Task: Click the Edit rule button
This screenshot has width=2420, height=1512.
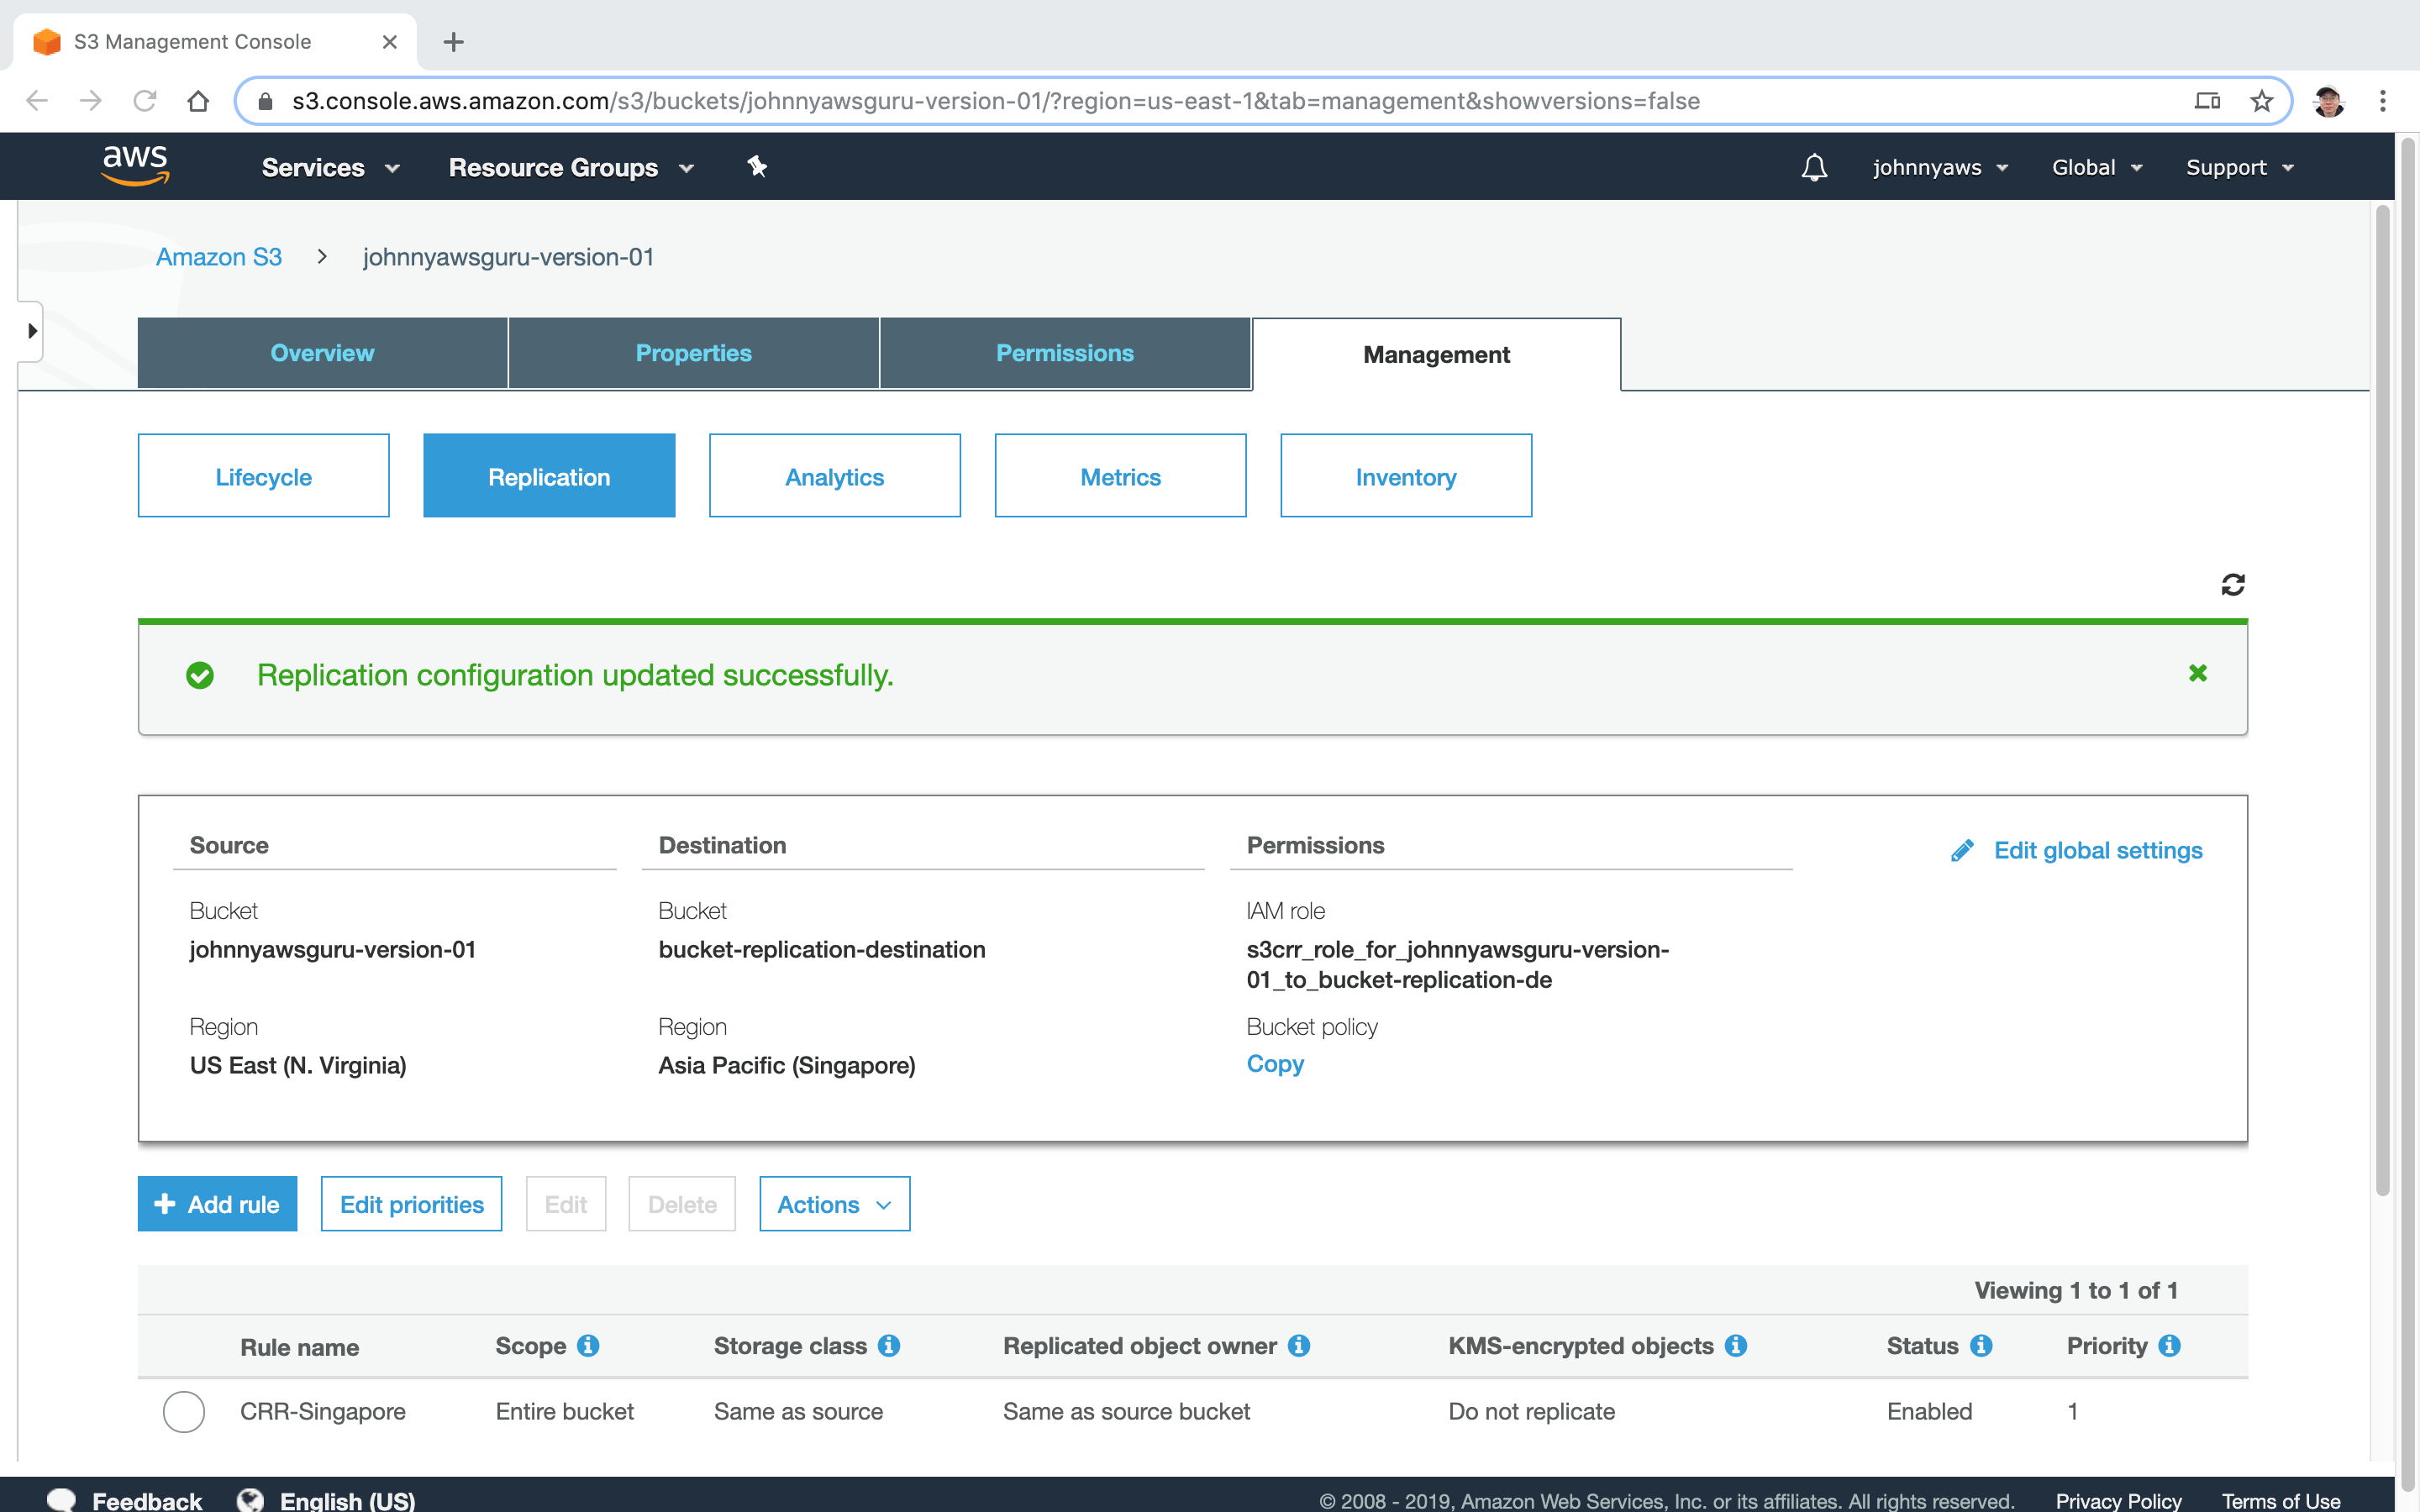Action: point(566,1204)
